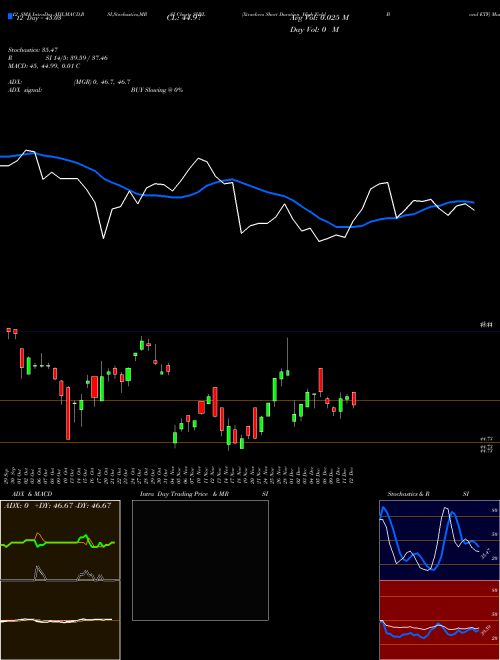
Task: Click the MACD histogram panel at bottom left
Action: click(x=60, y=620)
